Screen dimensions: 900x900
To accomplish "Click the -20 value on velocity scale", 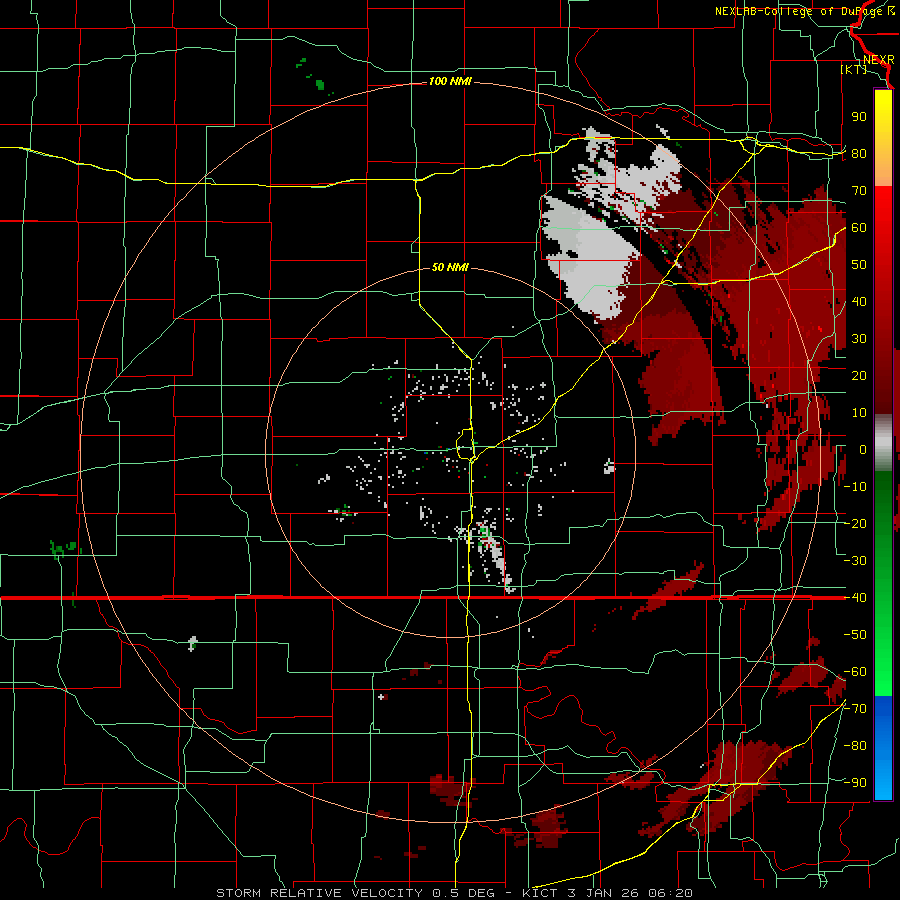I will click(855, 524).
